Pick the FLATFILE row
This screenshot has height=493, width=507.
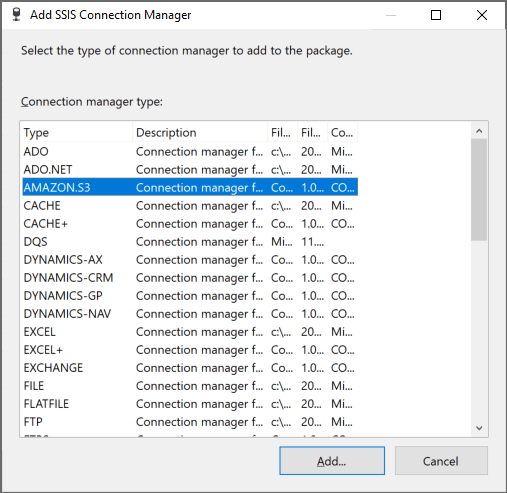(190, 404)
